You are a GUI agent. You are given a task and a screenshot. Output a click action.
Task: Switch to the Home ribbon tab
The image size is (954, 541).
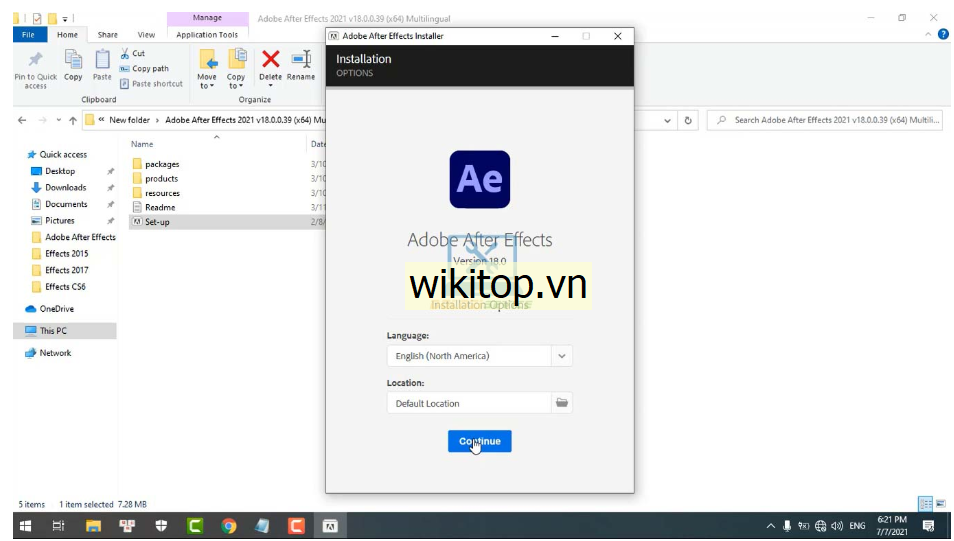click(x=67, y=35)
